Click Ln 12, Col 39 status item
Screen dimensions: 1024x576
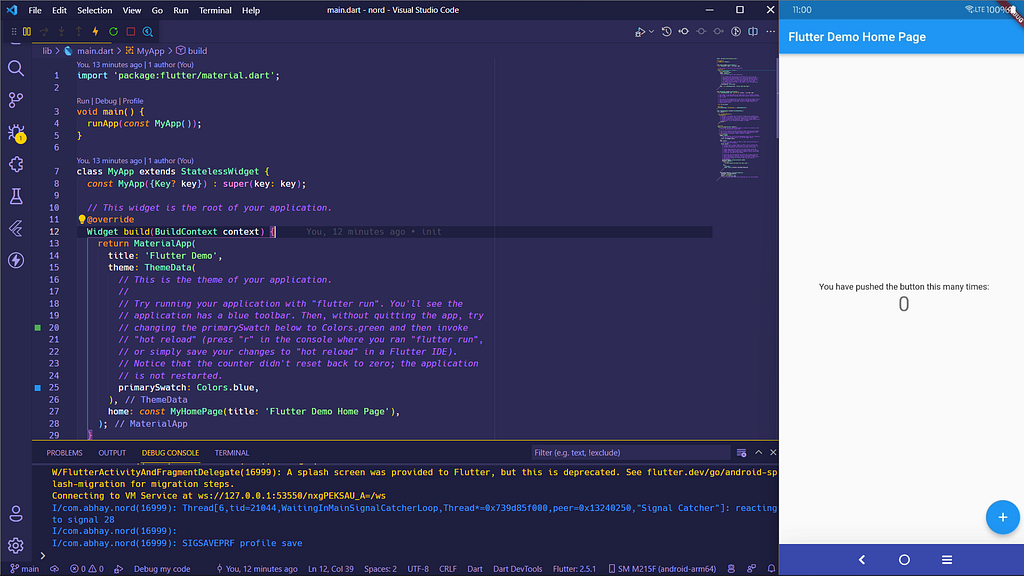pos(330,569)
